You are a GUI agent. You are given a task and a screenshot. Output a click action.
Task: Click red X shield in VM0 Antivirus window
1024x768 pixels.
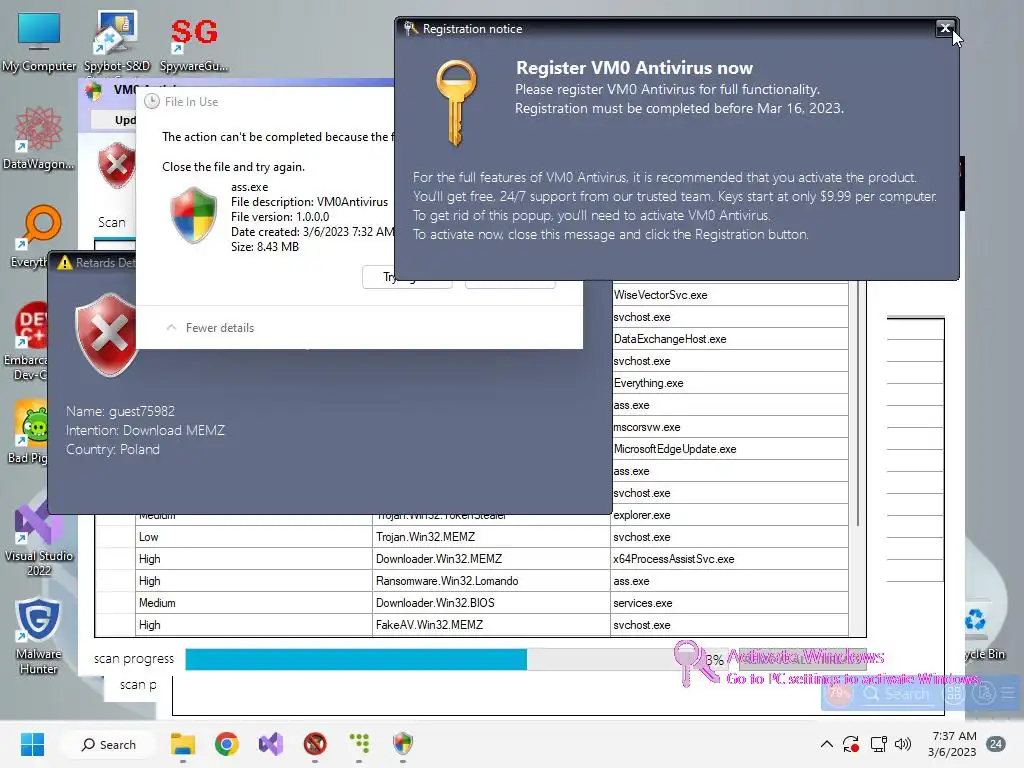[116, 166]
